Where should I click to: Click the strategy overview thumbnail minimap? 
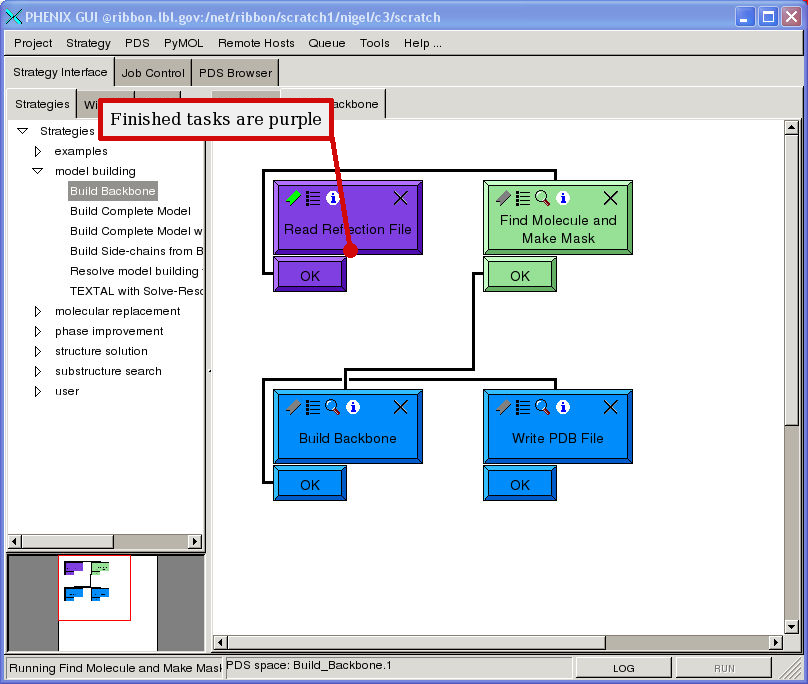click(x=94, y=588)
